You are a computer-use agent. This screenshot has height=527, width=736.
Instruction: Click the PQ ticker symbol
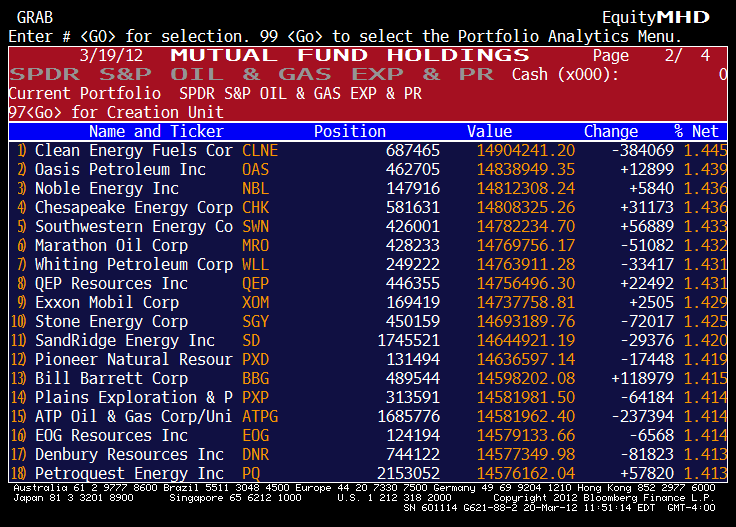point(251,473)
